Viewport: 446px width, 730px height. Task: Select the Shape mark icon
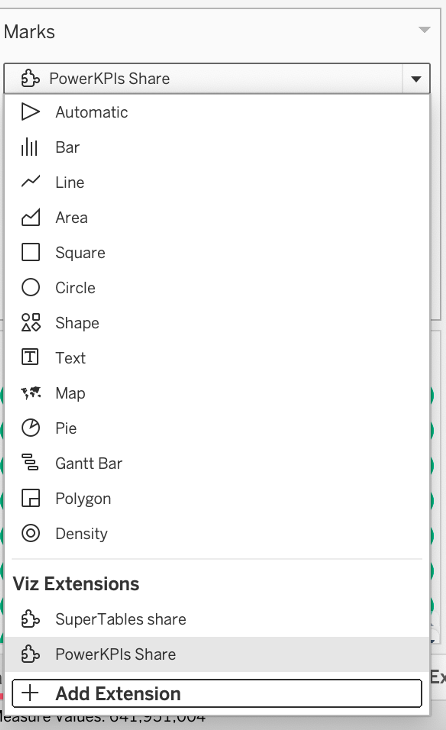point(30,322)
